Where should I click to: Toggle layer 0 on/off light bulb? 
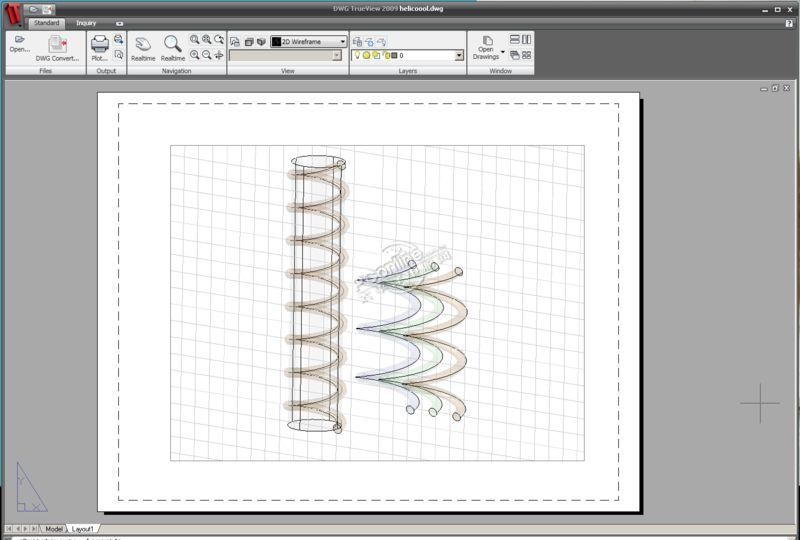pos(357,55)
